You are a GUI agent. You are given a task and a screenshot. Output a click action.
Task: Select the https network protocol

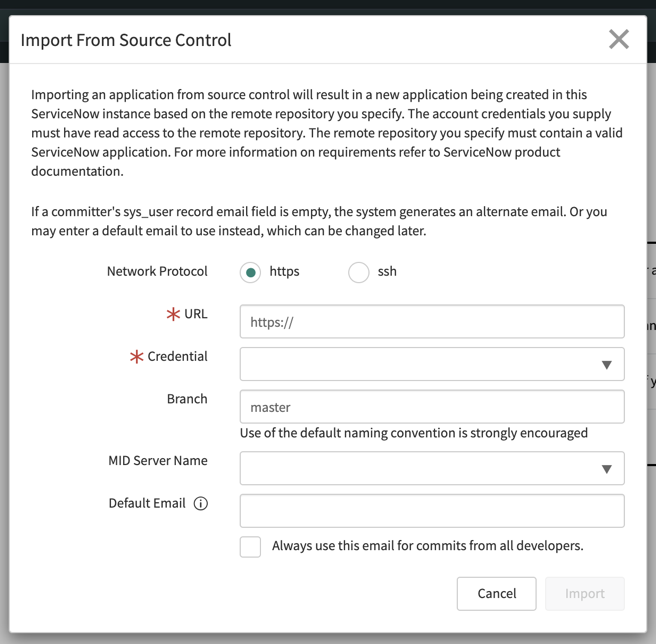(x=250, y=272)
